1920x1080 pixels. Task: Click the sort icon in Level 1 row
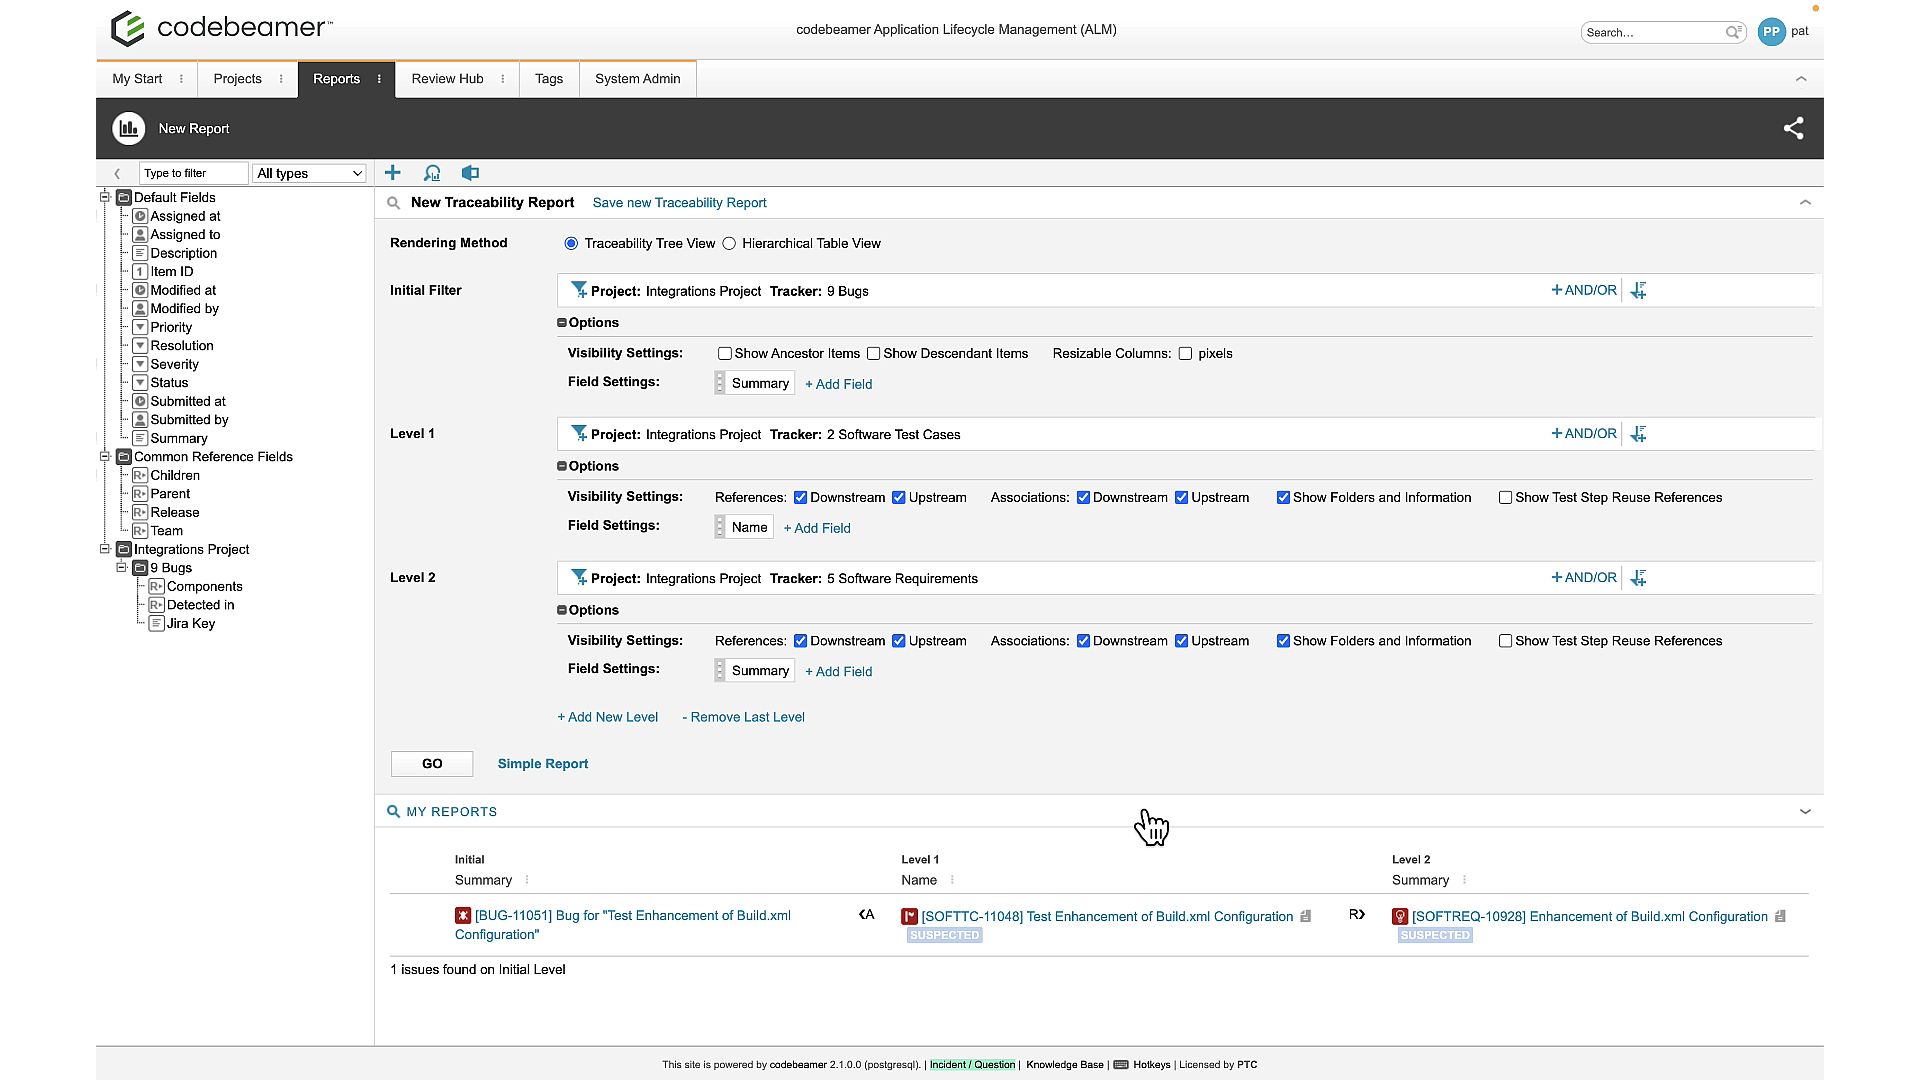point(1638,434)
